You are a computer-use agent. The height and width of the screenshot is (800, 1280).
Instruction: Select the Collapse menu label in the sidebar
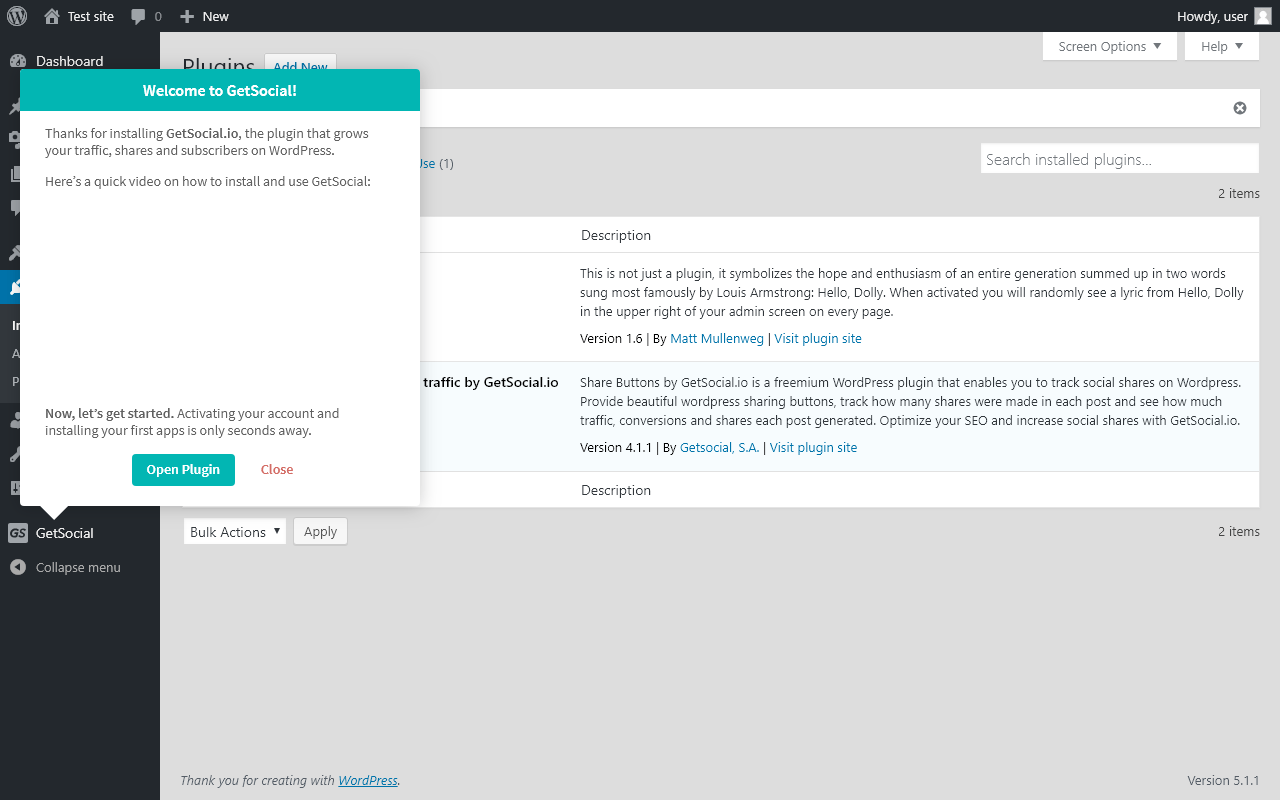[78, 567]
